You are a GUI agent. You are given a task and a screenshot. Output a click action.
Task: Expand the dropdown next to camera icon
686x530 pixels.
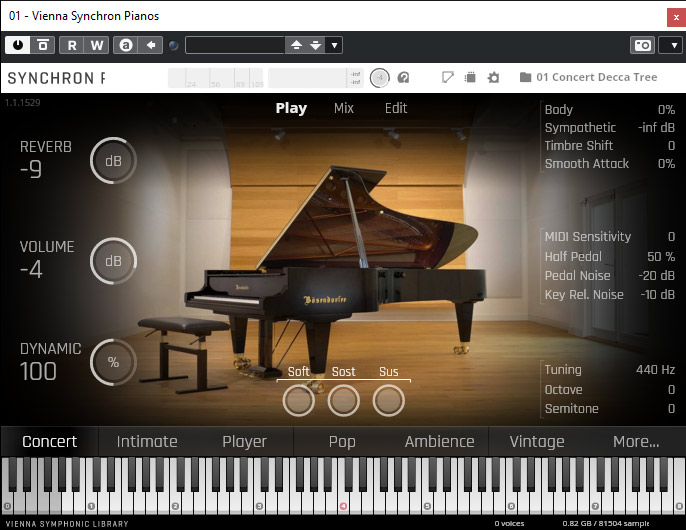(x=669, y=45)
